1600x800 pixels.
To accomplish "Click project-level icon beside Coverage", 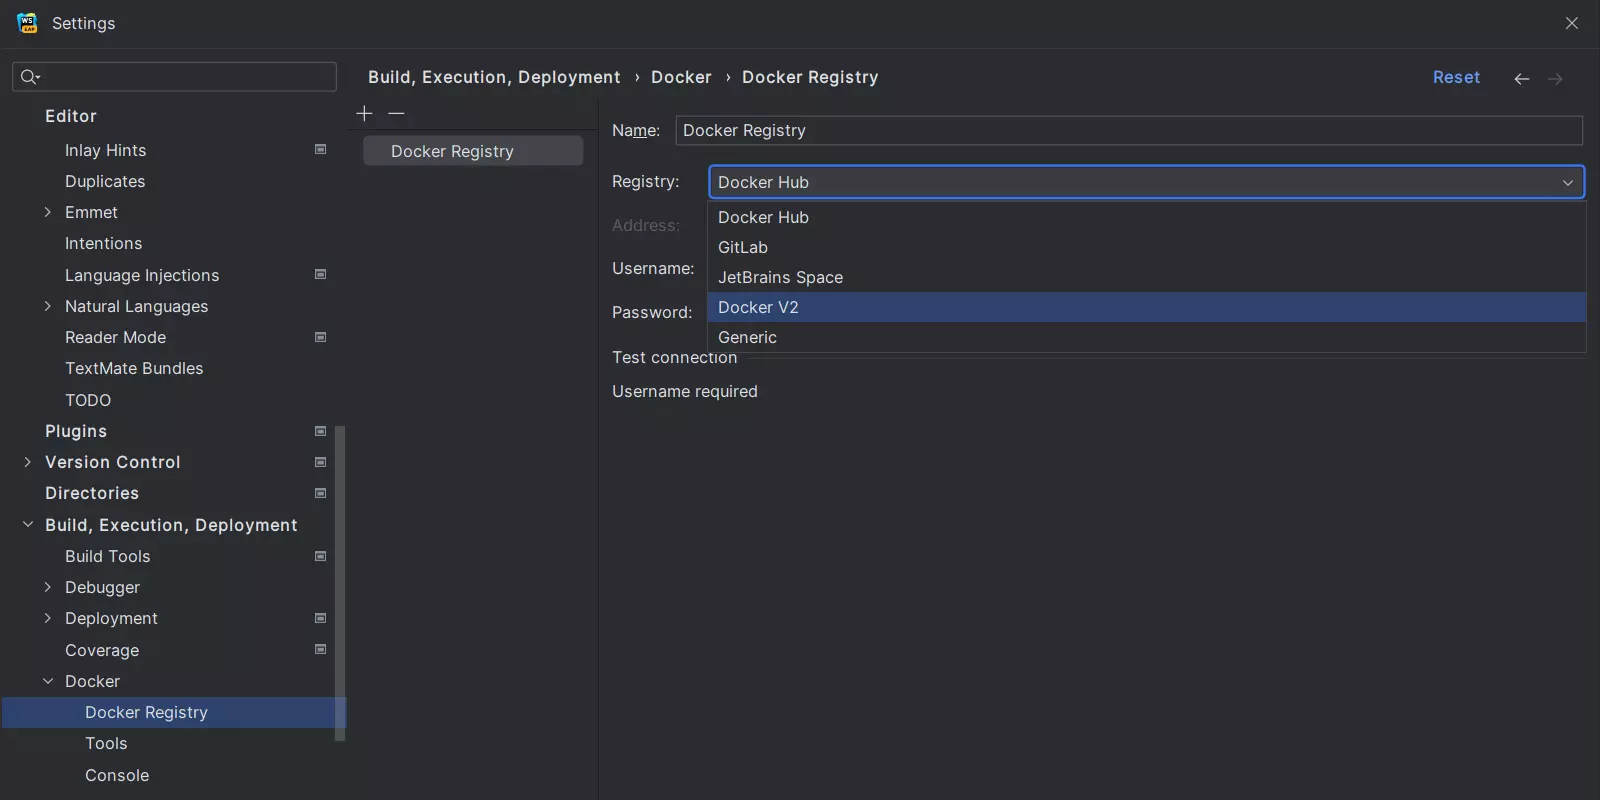I will [x=320, y=650].
